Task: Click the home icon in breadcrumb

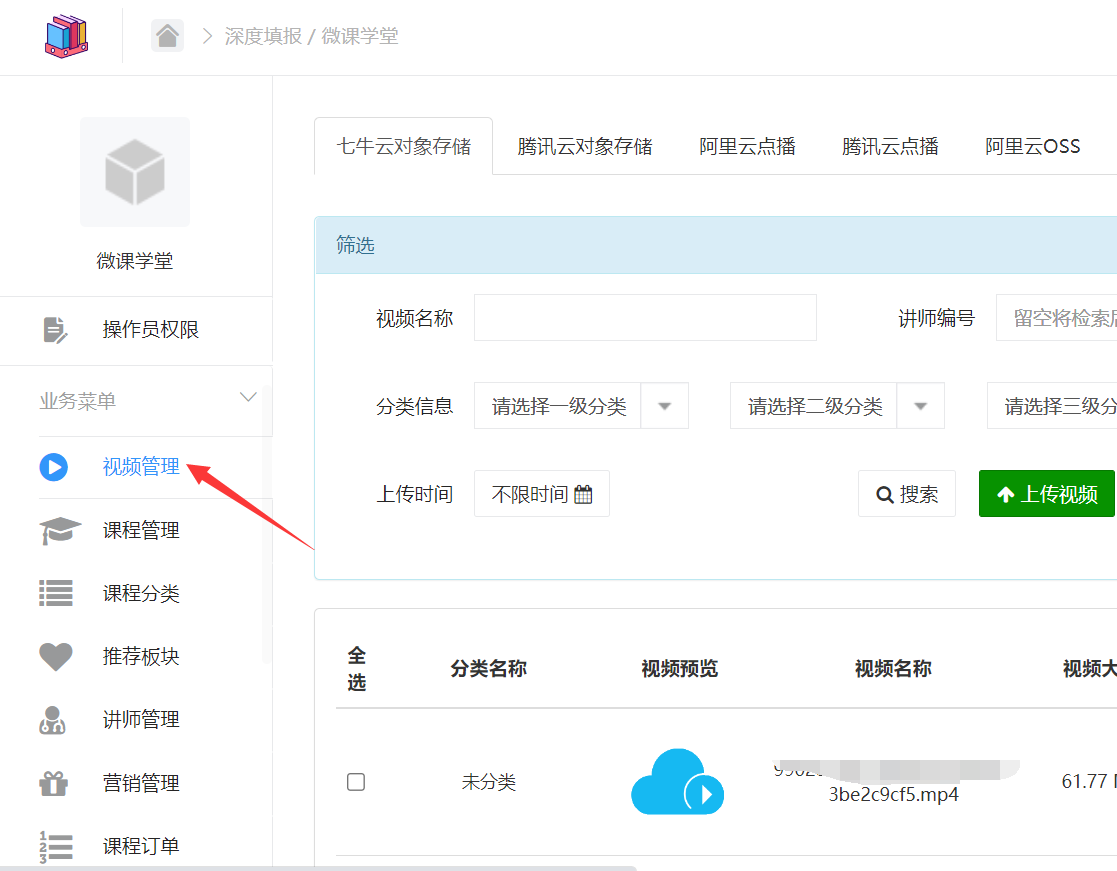Action: click(167, 36)
